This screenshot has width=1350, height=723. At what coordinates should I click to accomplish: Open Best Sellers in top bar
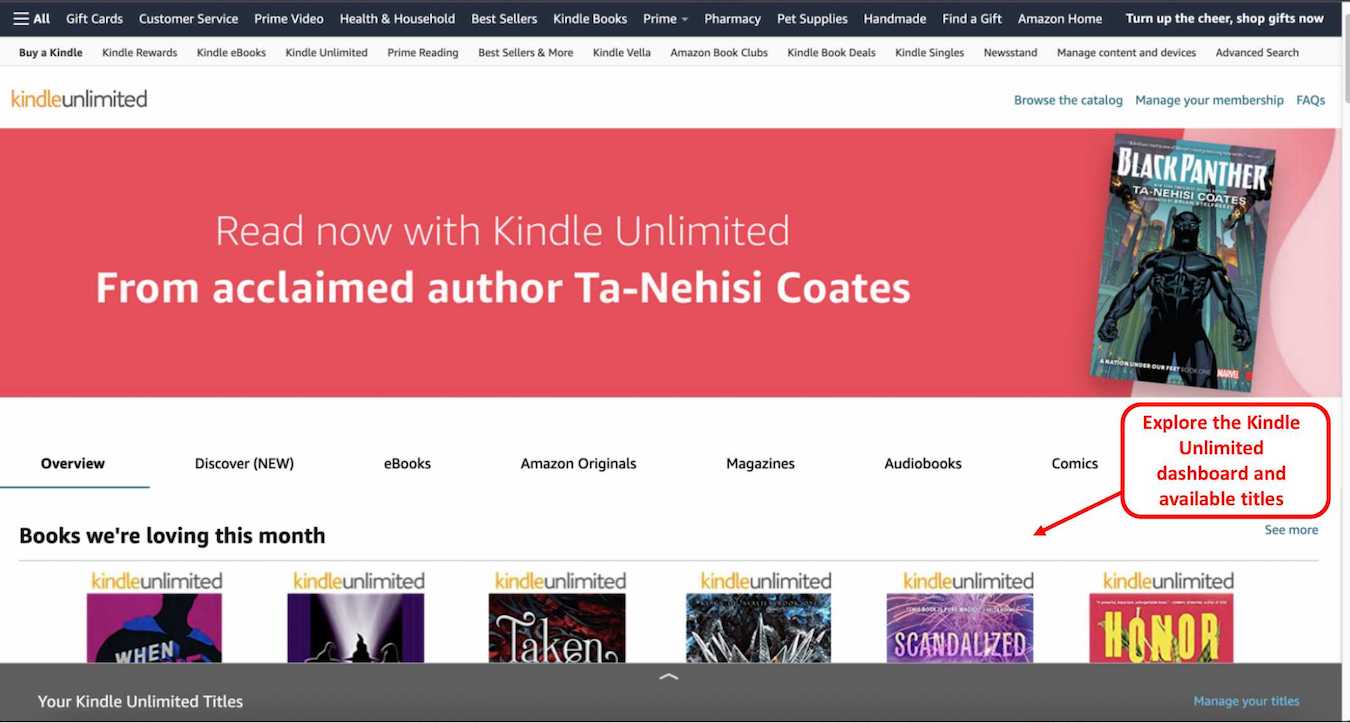[x=504, y=18]
